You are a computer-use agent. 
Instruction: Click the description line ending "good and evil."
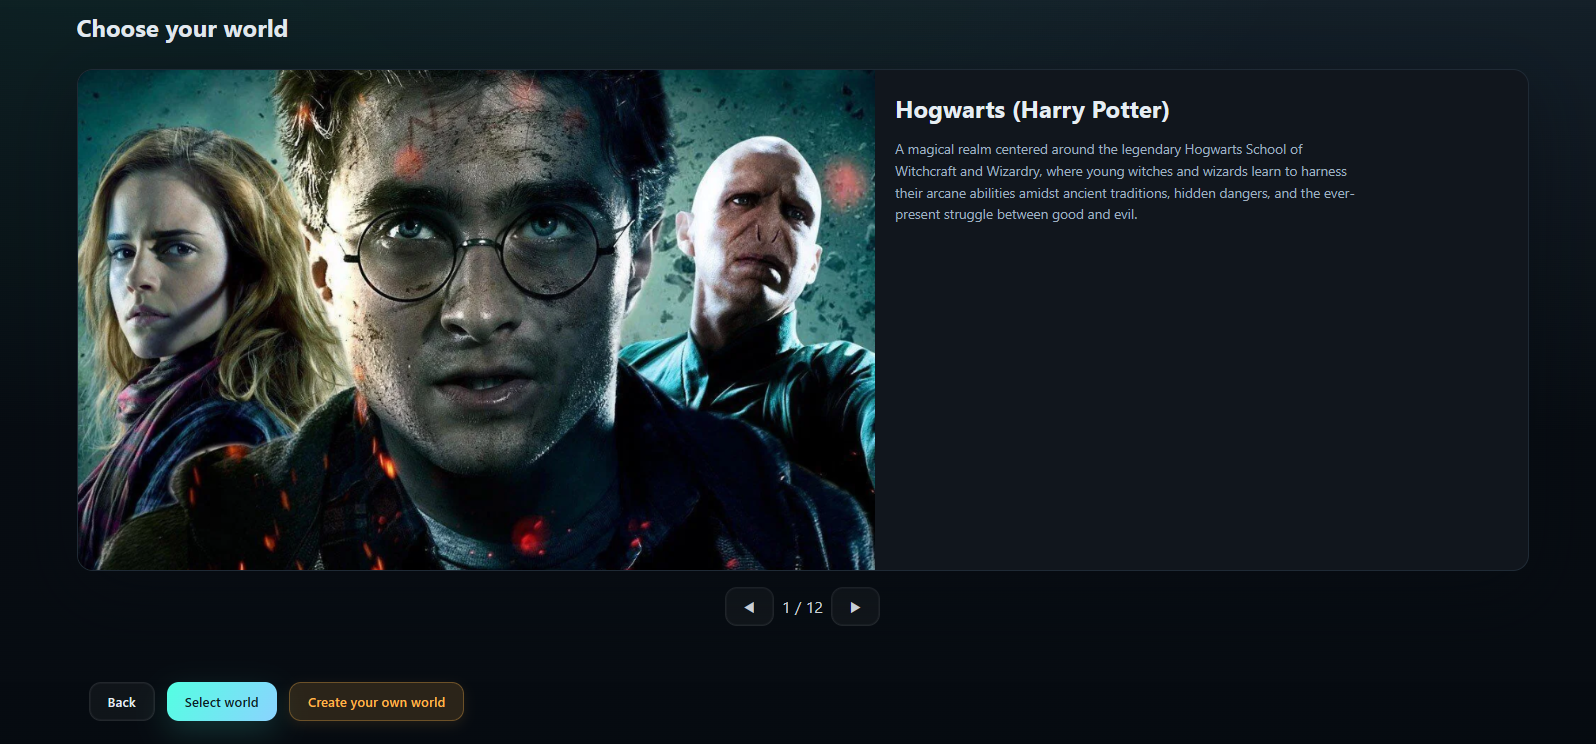click(x=1015, y=215)
